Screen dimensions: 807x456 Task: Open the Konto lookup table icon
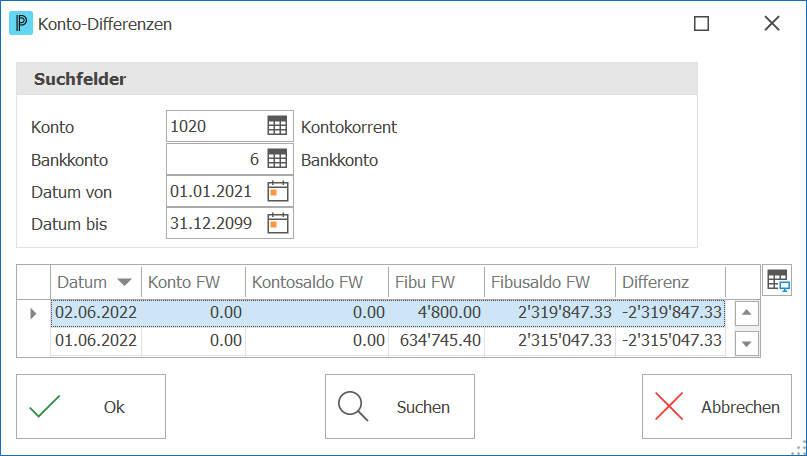(x=277, y=126)
